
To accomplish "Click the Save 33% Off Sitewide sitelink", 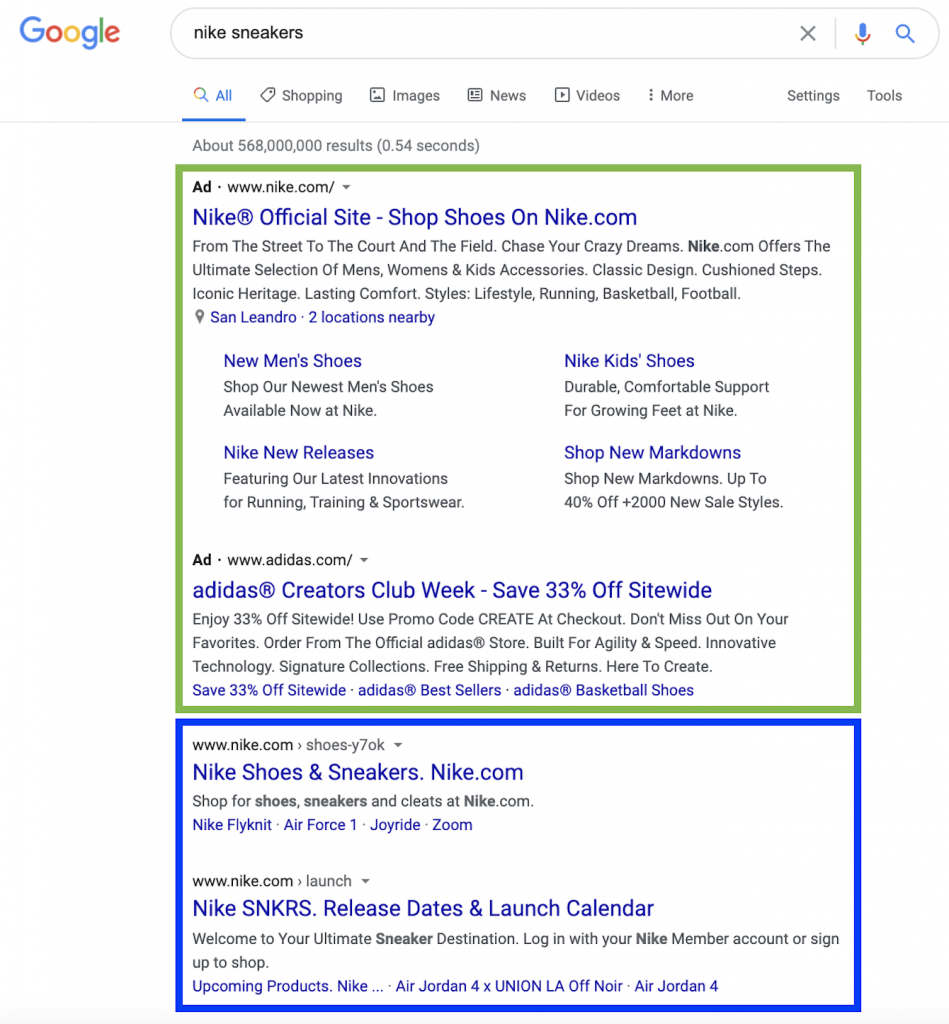I will click(x=269, y=690).
